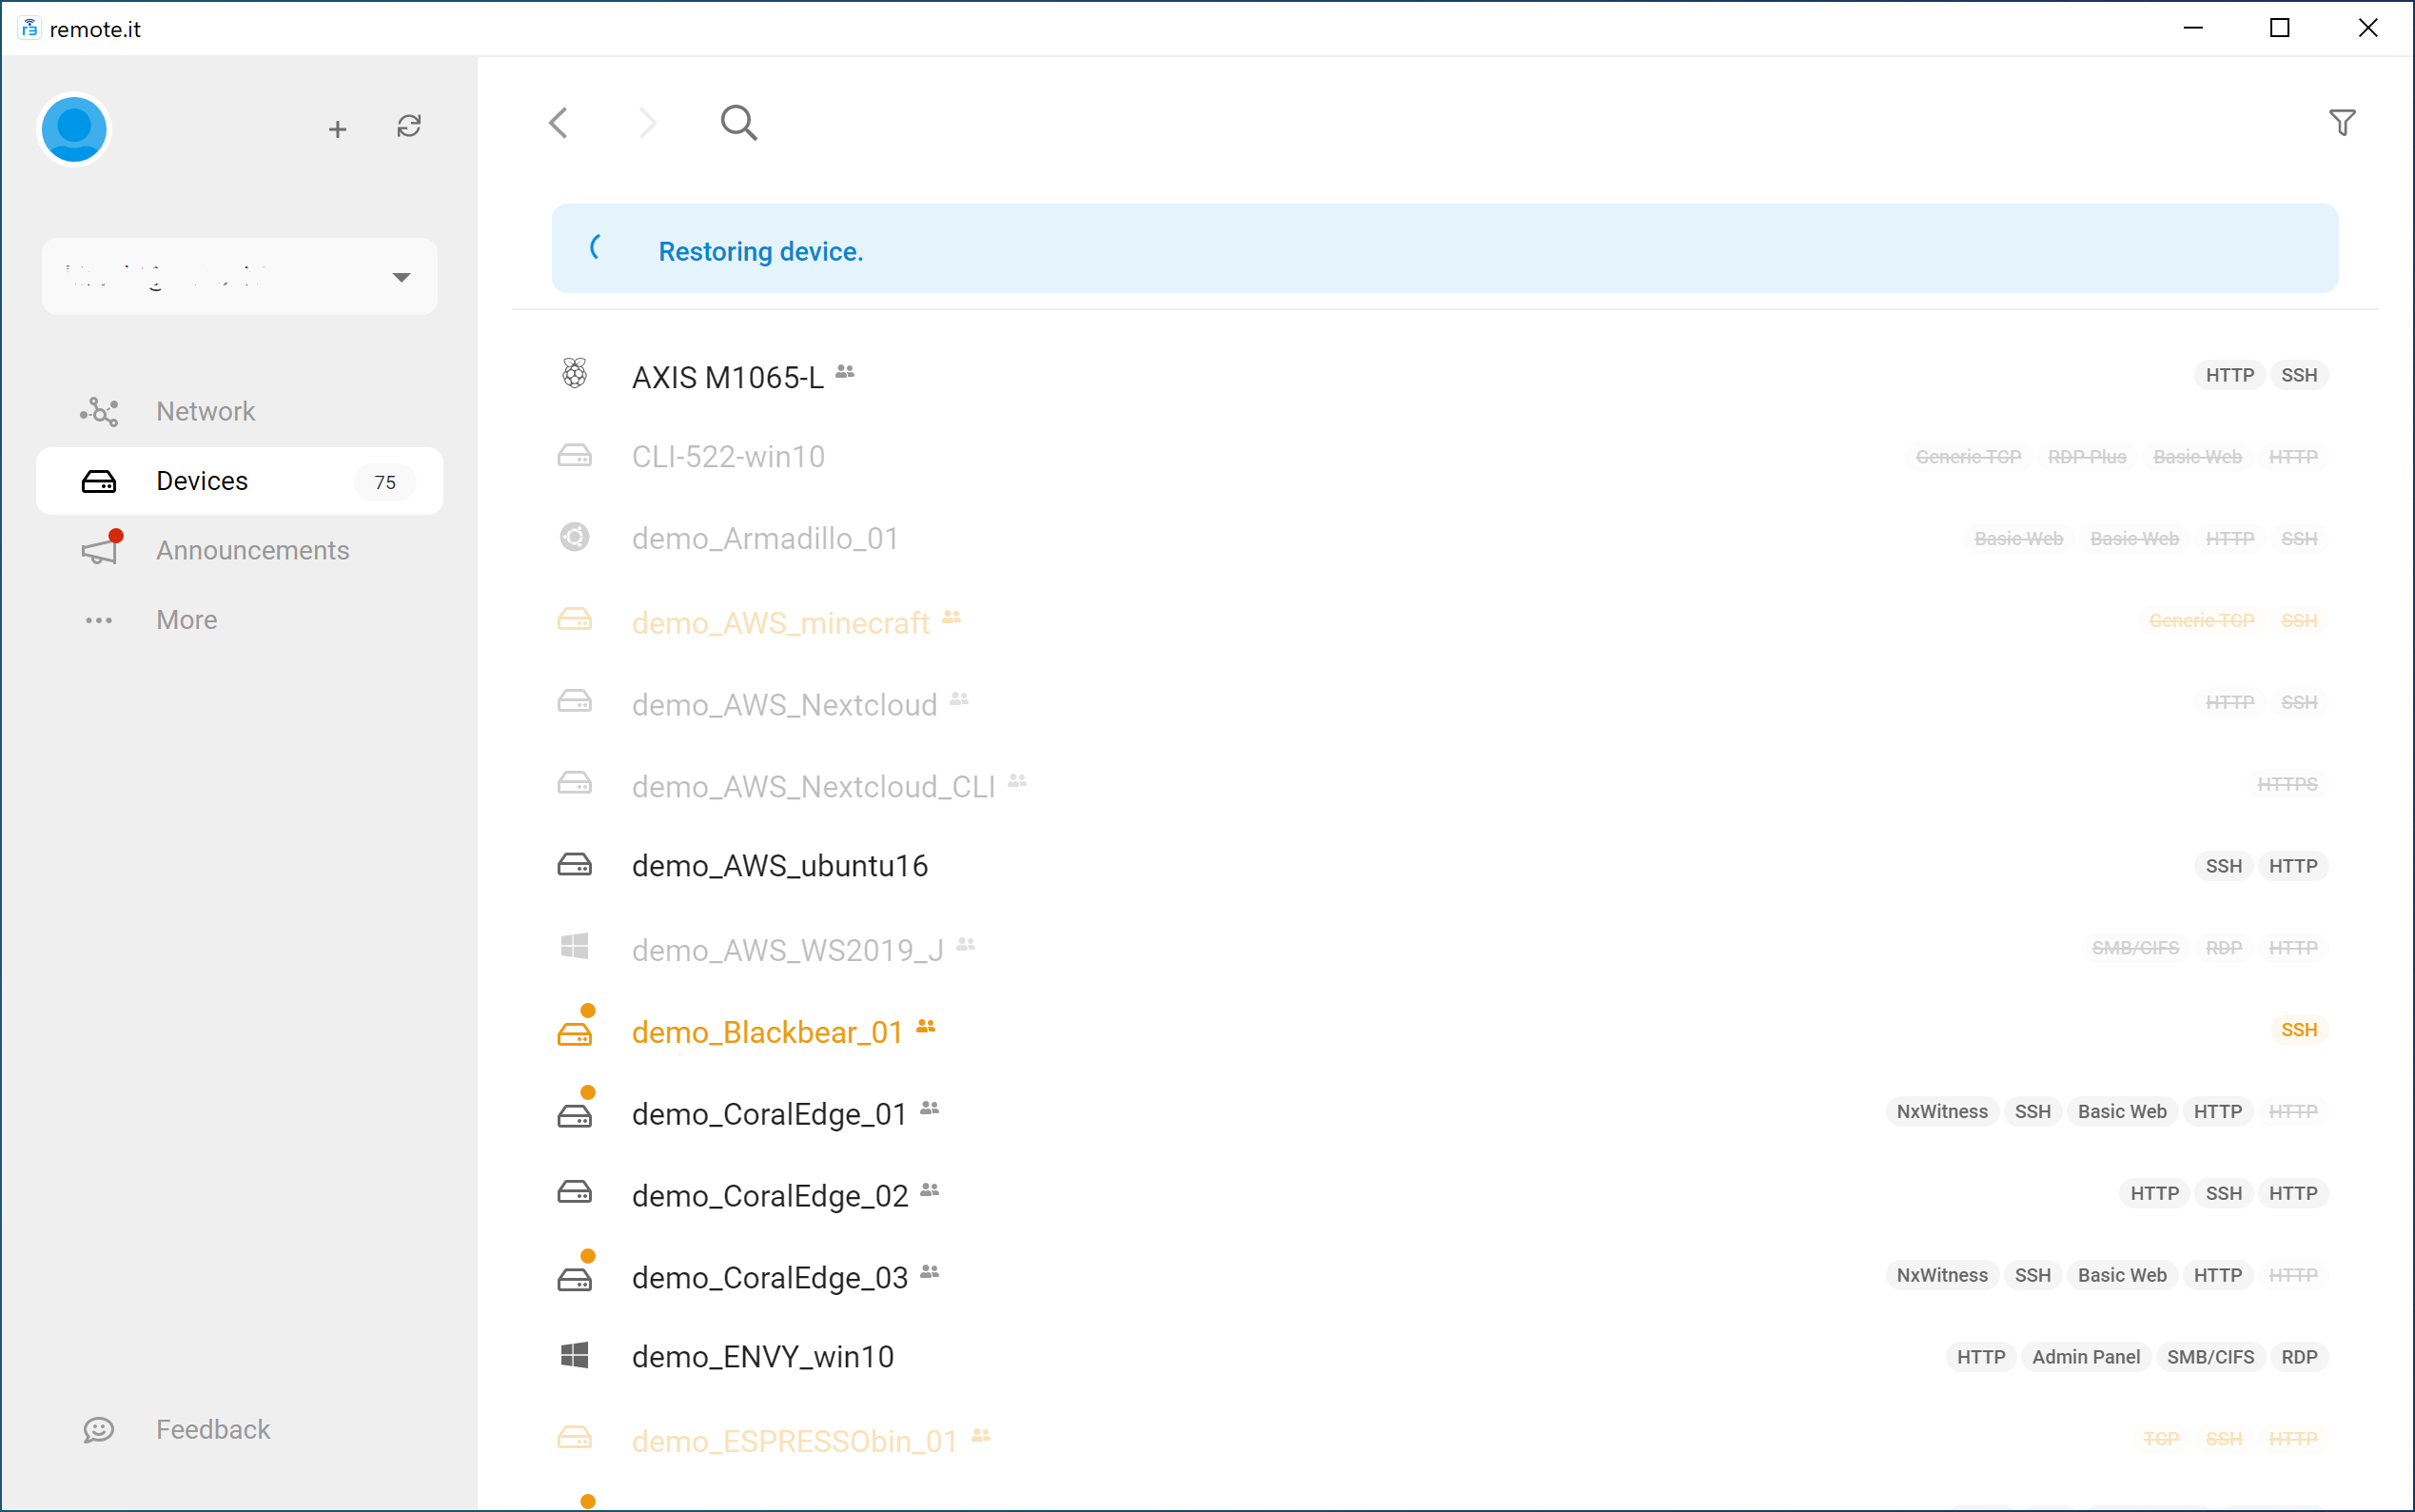Click the SSH tag on demo_AWS_ubuntu16

point(2224,866)
